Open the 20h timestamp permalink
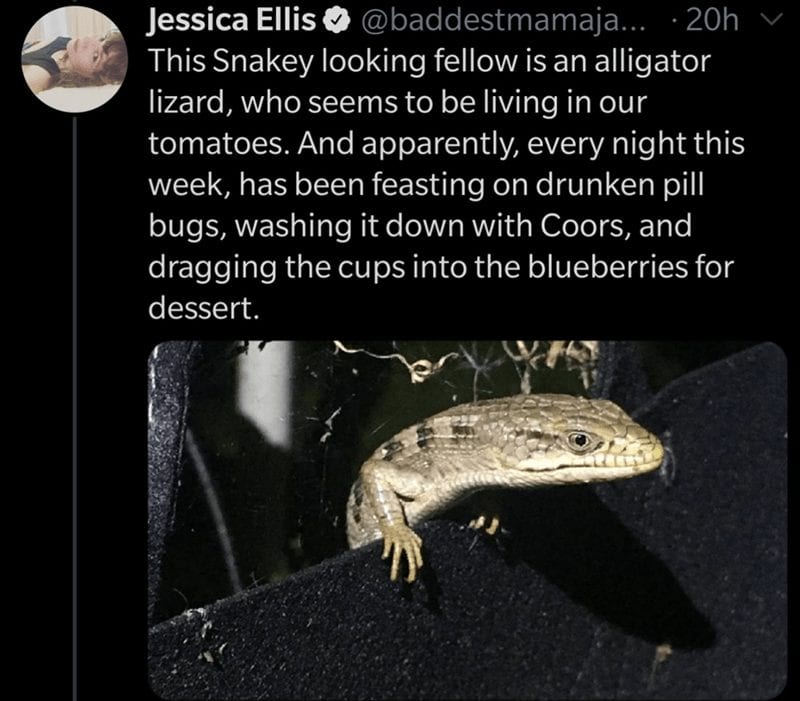The height and width of the screenshot is (701, 800). pyautogui.click(x=712, y=21)
